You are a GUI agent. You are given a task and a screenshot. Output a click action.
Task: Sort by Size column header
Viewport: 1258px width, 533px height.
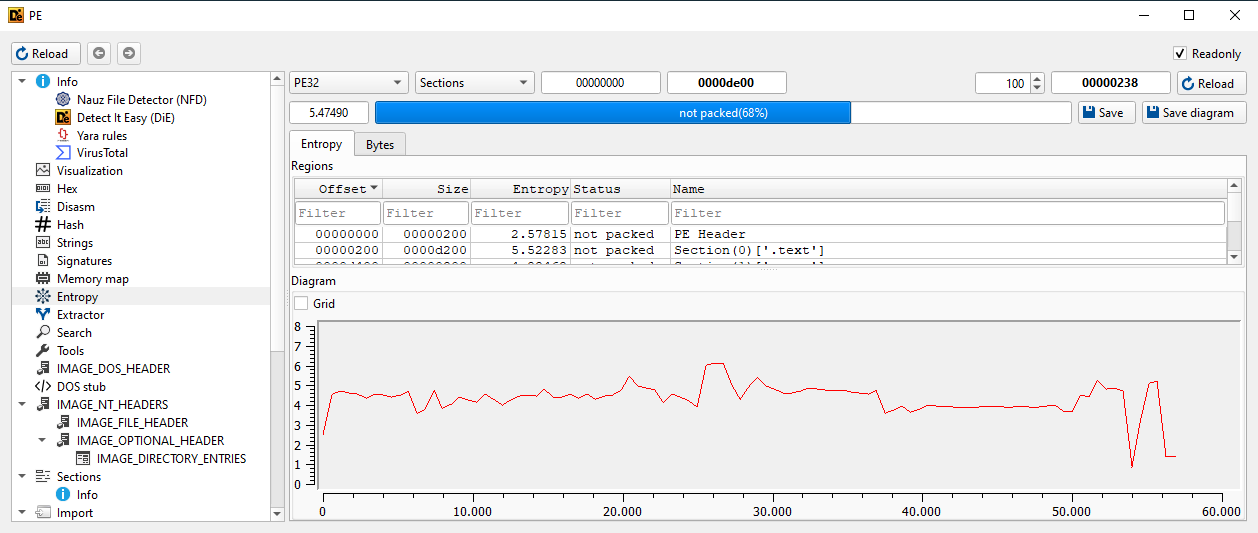coord(426,189)
